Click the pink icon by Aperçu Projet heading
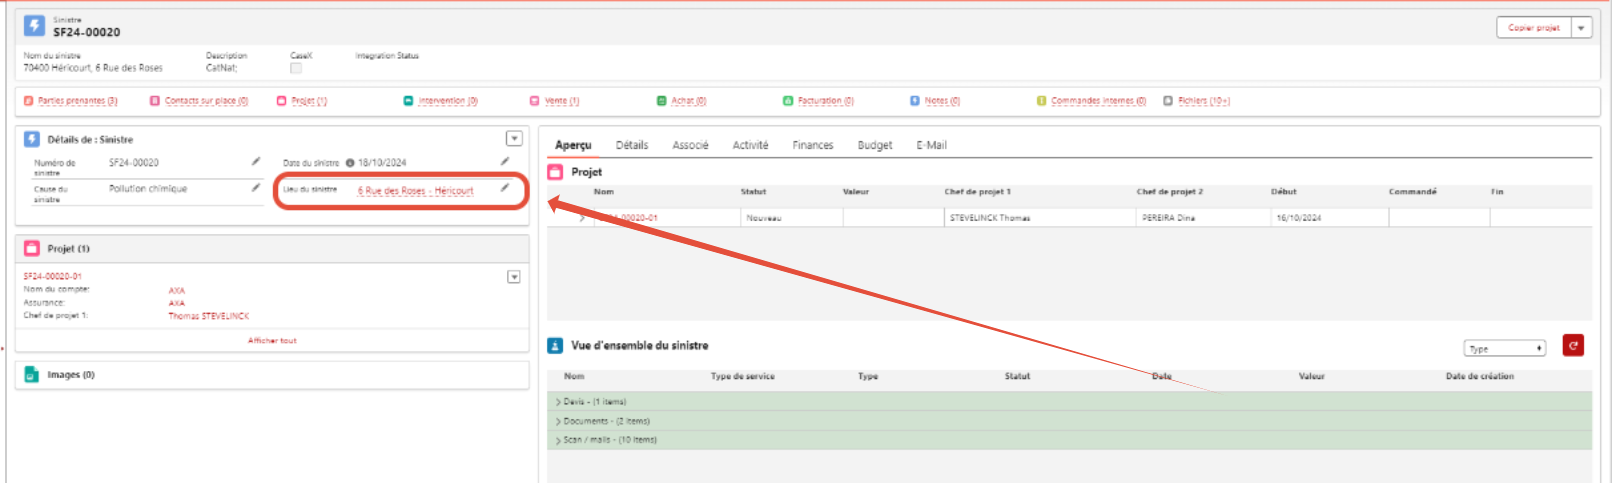1612x483 pixels. 555,172
